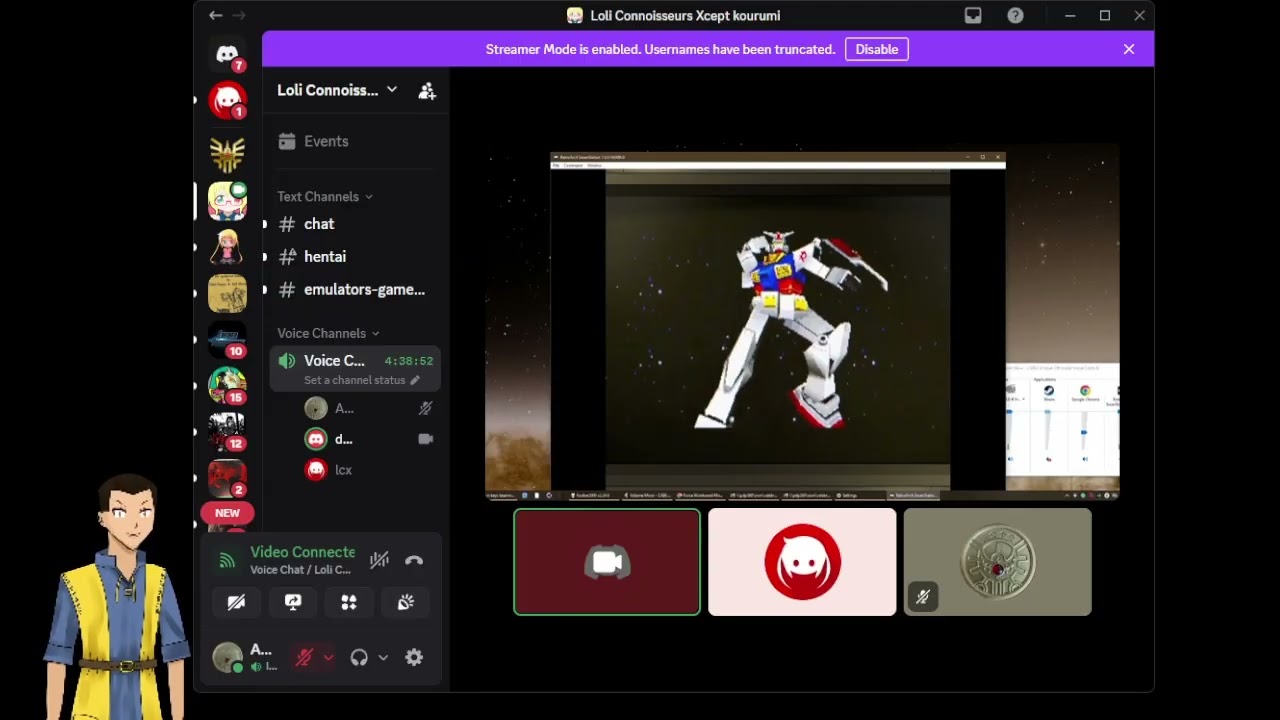Click the calendar icon next to Events
Viewport: 1280px width, 720px height.
pos(287,141)
